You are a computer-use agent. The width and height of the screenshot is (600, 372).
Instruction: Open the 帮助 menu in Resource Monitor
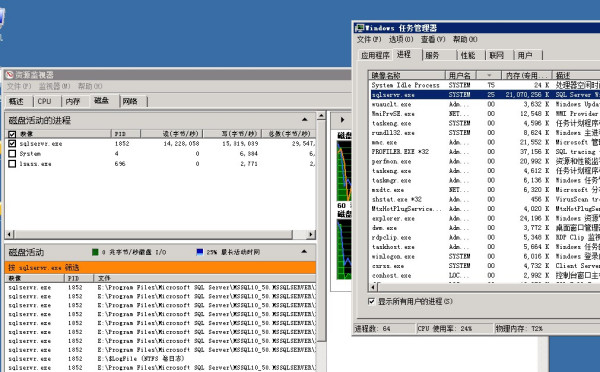coord(90,86)
